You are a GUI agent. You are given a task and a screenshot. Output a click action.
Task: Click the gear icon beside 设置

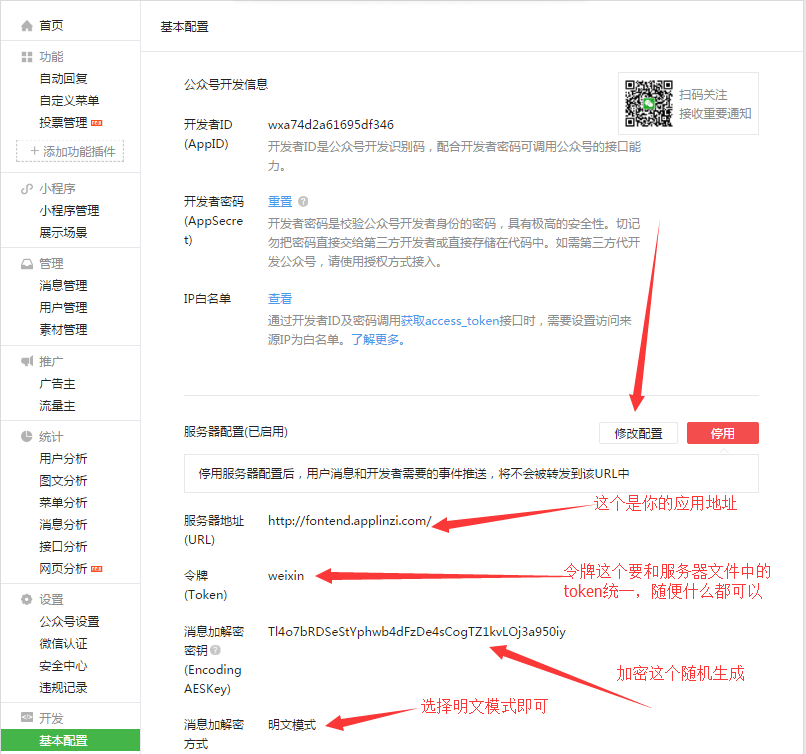(x=27, y=599)
